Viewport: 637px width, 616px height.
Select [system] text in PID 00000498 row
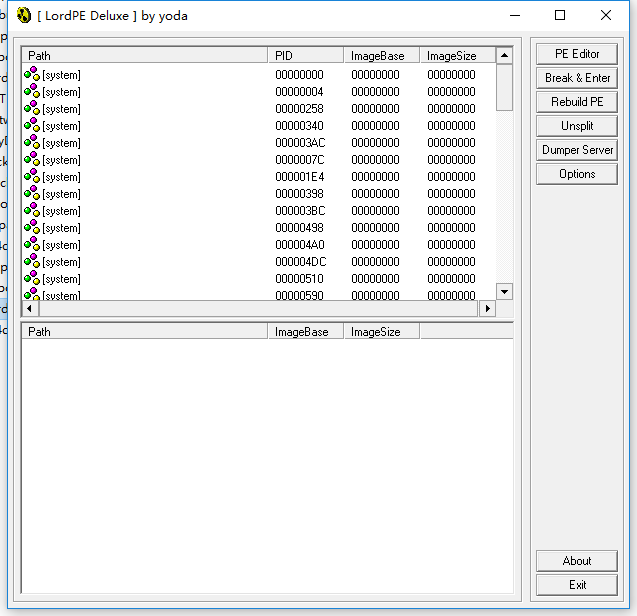pos(61,228)
